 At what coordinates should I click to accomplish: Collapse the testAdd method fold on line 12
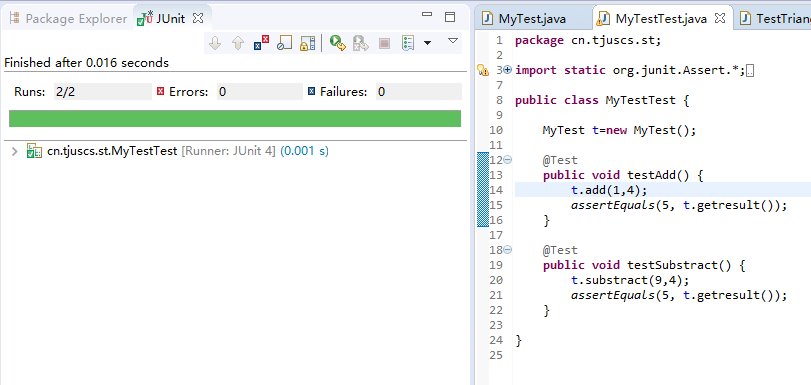pyautogui.click(x=507, y=160)
